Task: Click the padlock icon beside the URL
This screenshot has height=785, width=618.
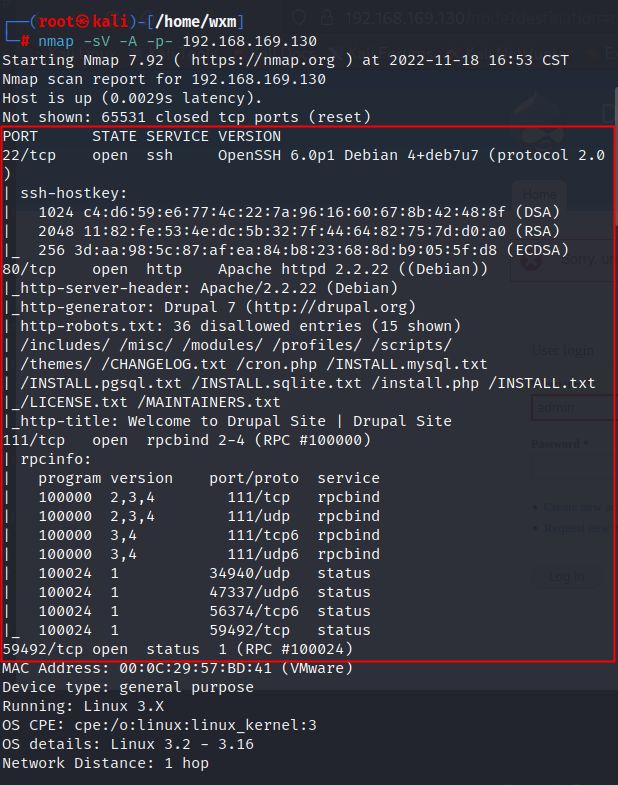Action: tap(328, 18)
